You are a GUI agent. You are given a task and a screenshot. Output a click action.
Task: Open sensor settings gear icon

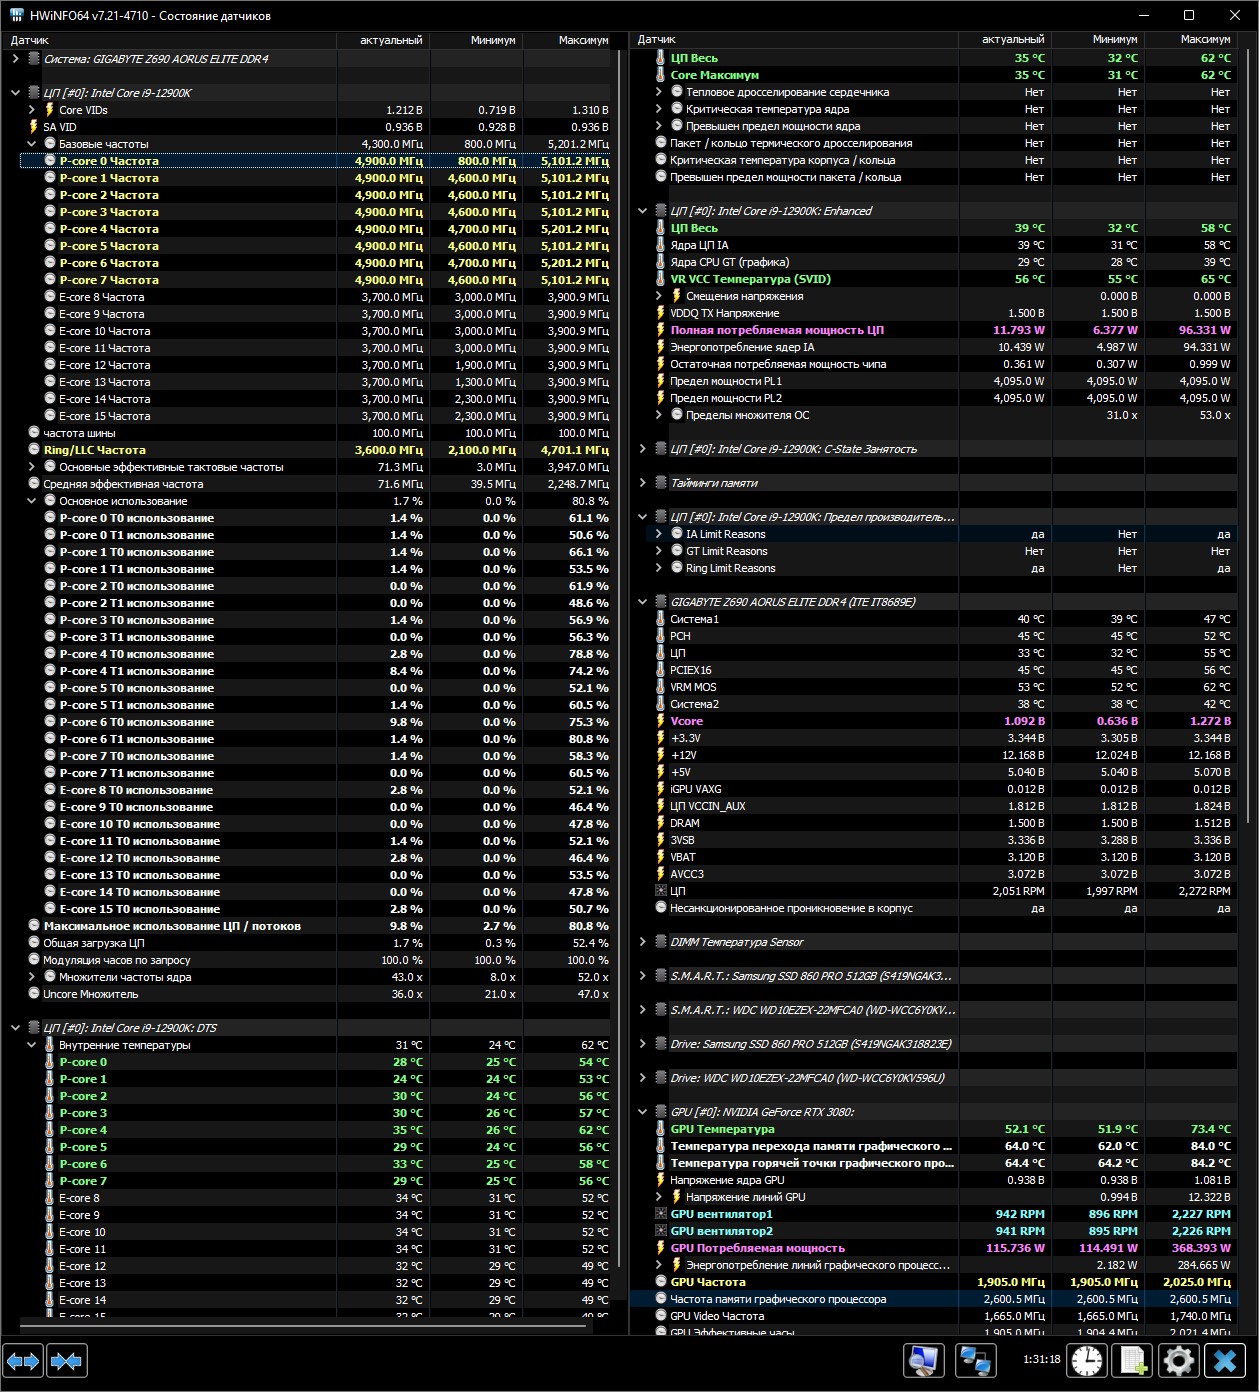(x=1179, y=1361)
